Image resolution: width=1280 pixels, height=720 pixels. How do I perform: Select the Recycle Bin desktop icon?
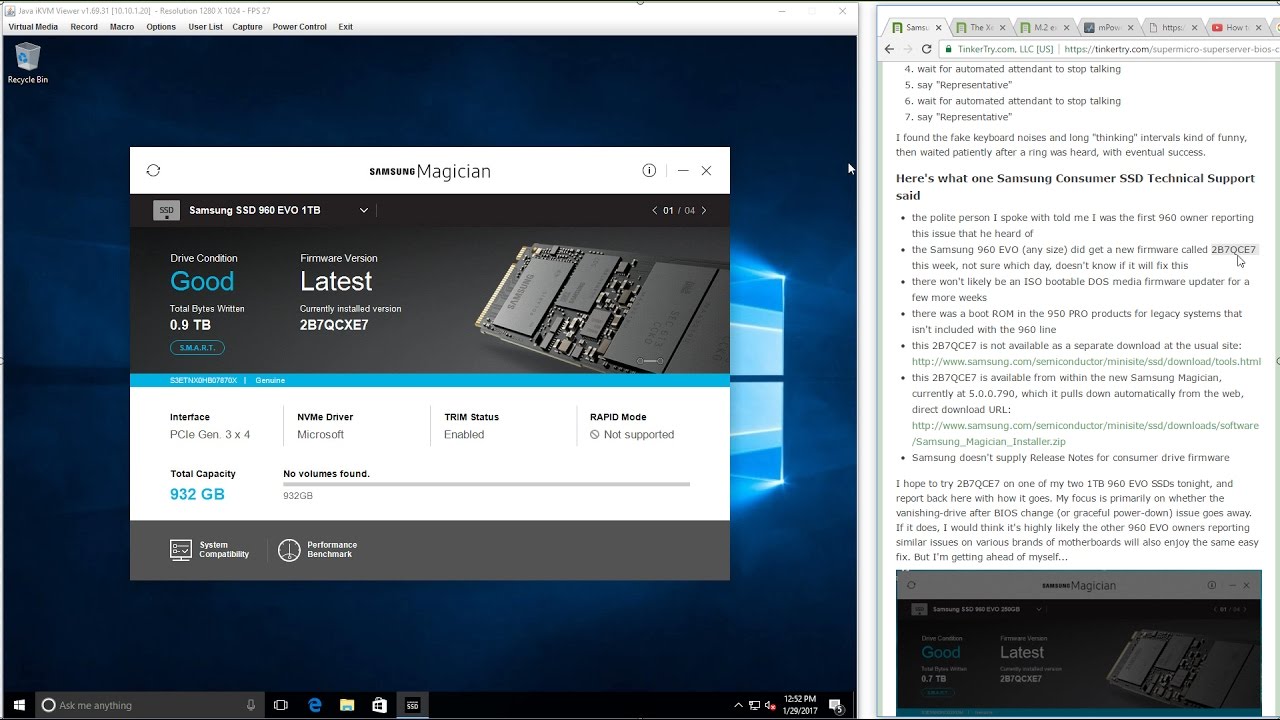pyautogui.click(x=28, y=63)
